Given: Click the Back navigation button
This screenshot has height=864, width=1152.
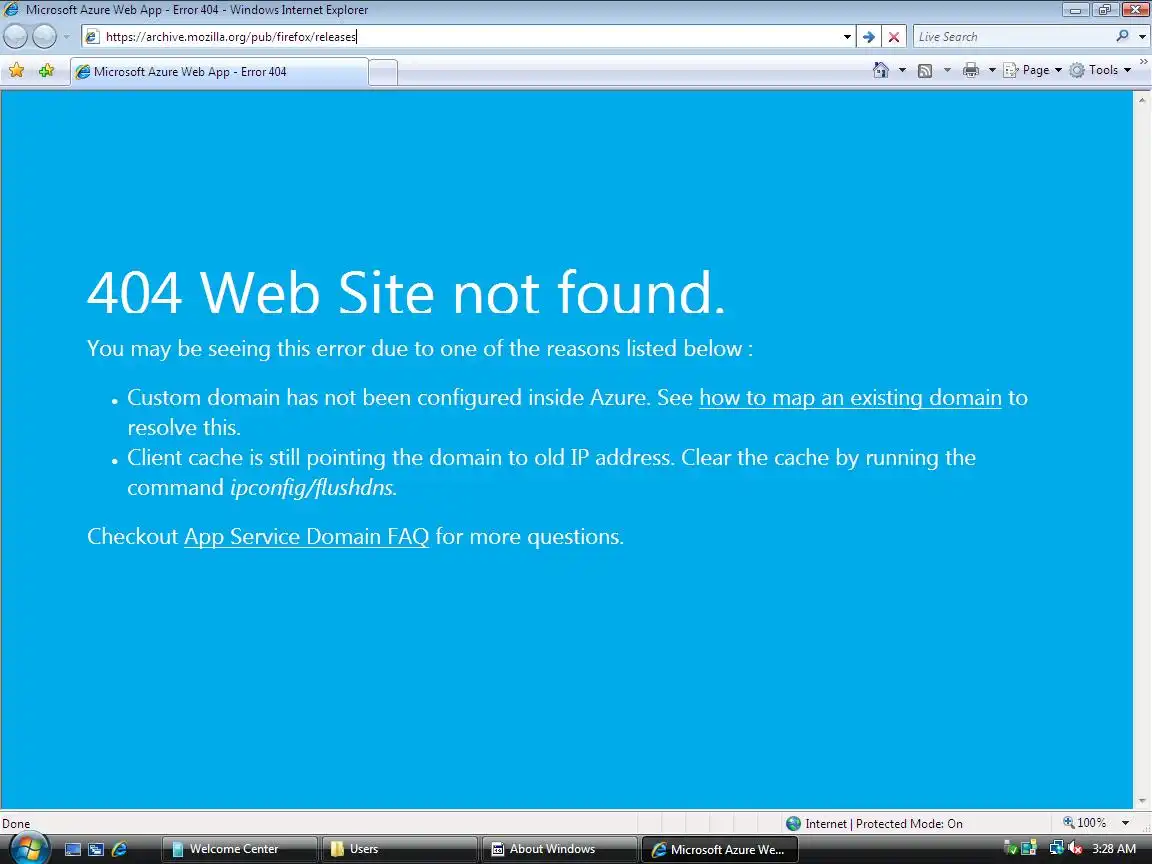Looking at the screenshot, I should click(15, 36).
